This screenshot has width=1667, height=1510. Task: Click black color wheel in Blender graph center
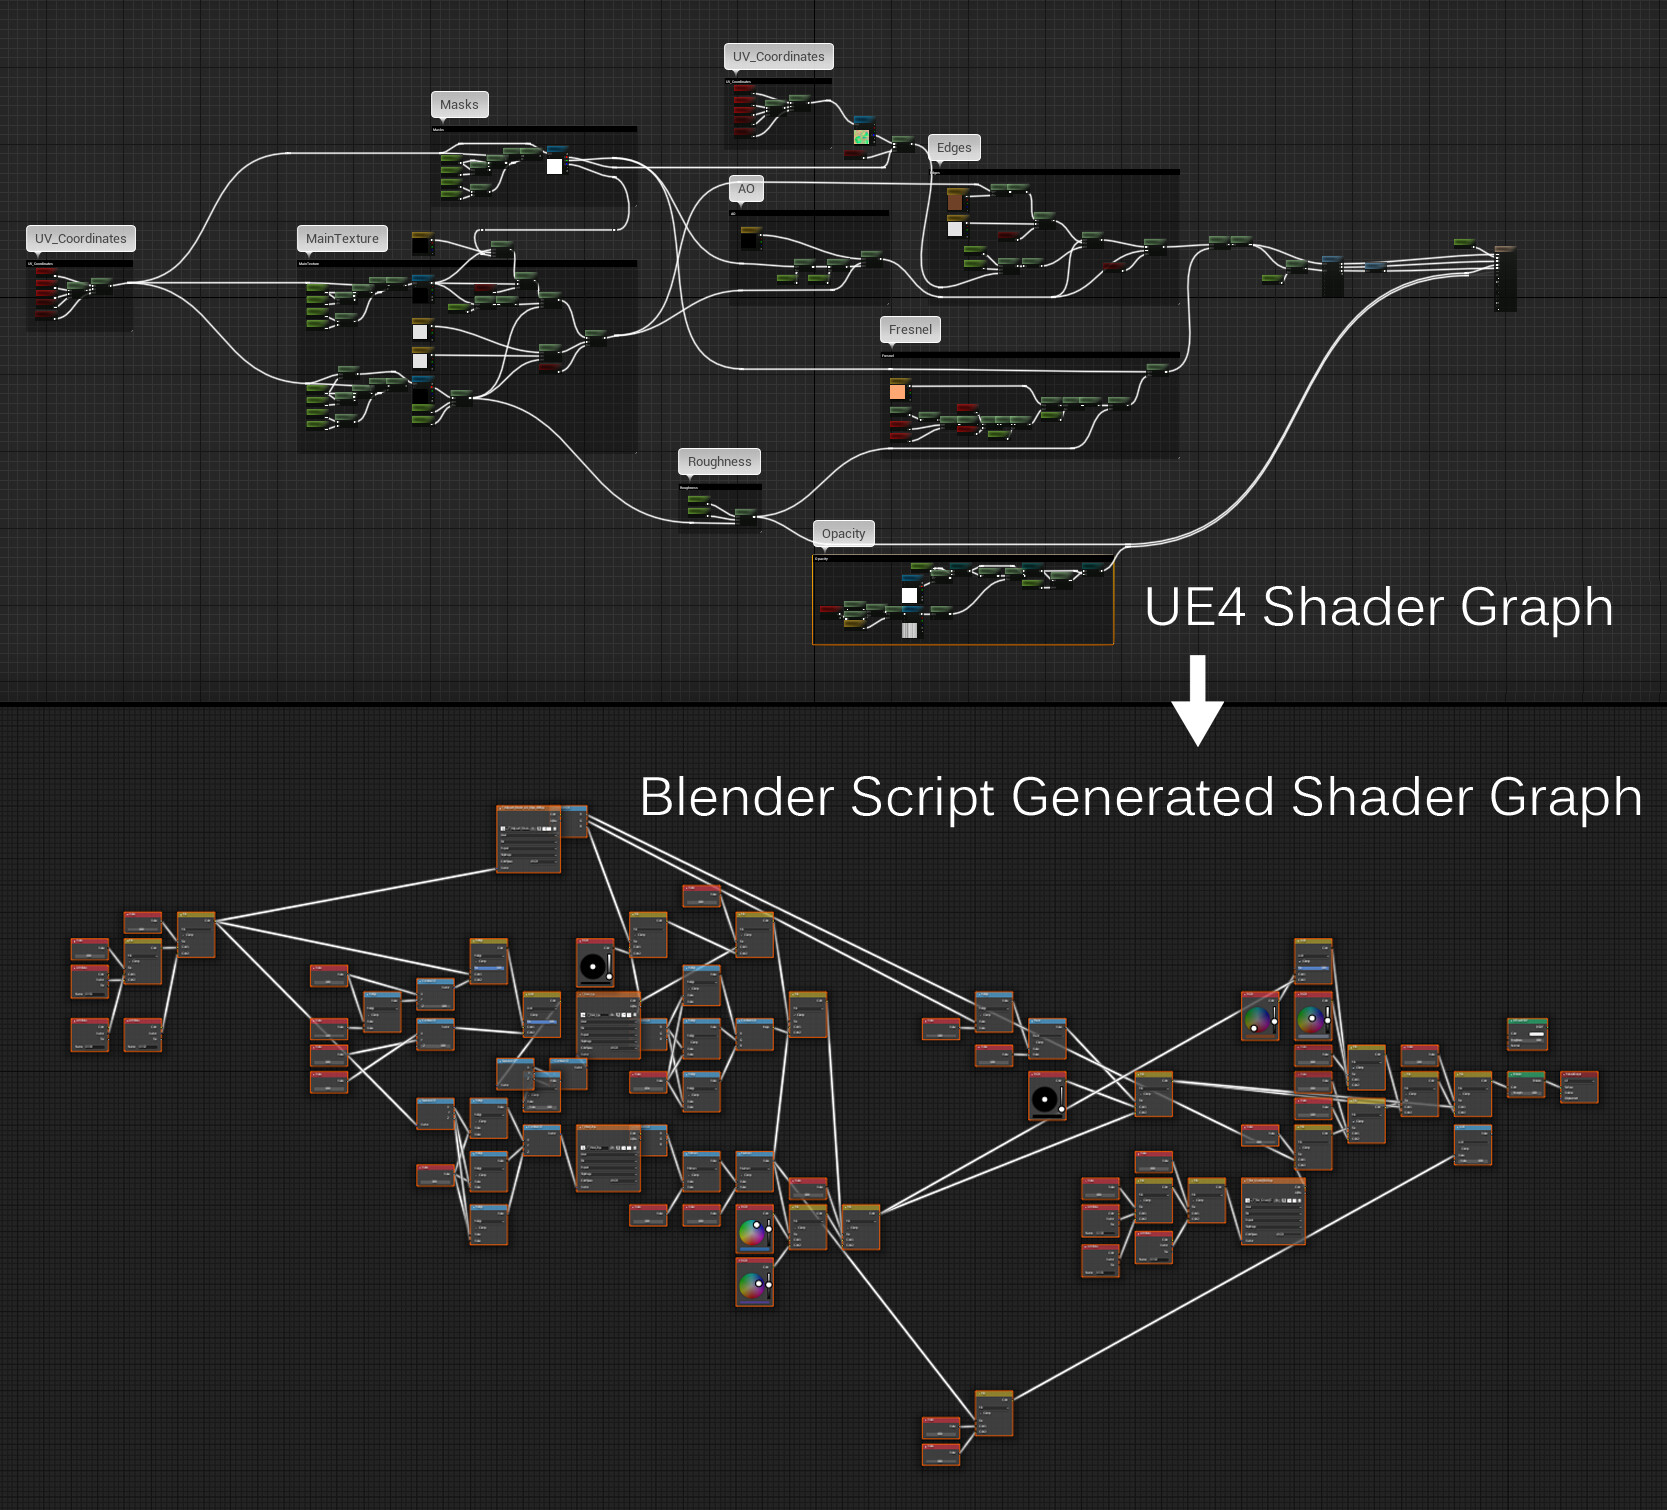click(x=1044, y=1099)
